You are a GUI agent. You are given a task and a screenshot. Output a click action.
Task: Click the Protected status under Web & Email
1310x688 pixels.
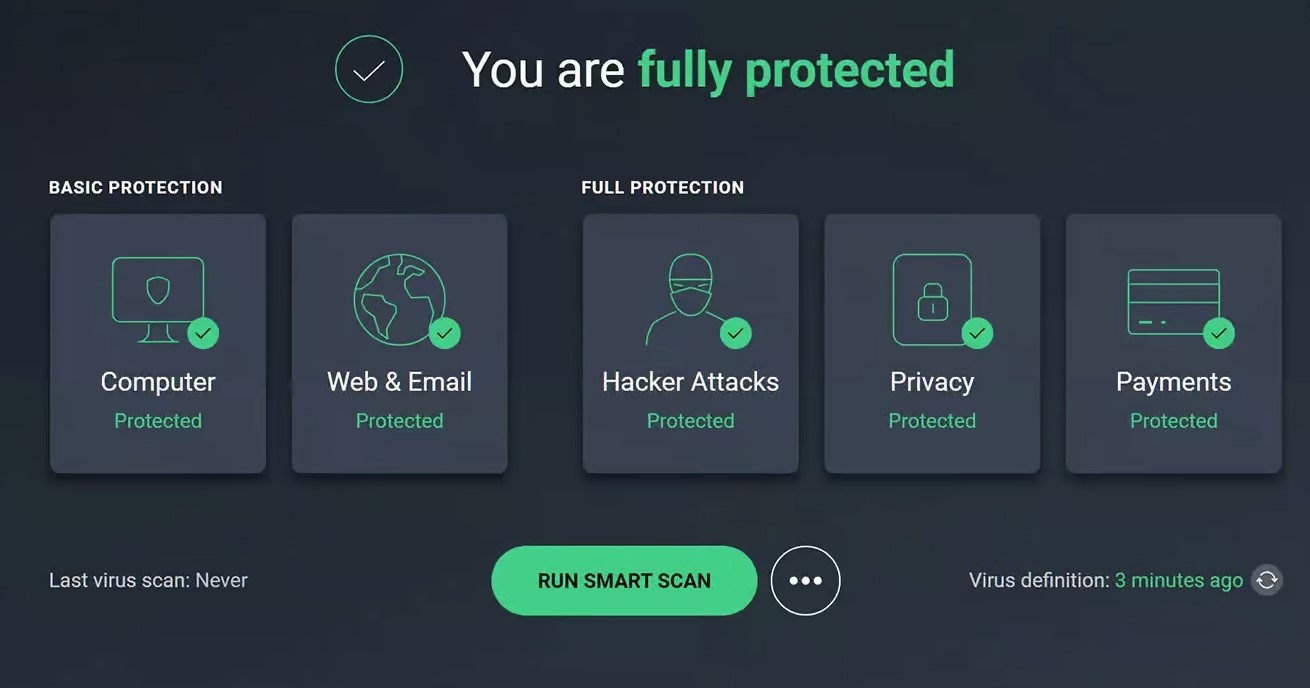399,421
